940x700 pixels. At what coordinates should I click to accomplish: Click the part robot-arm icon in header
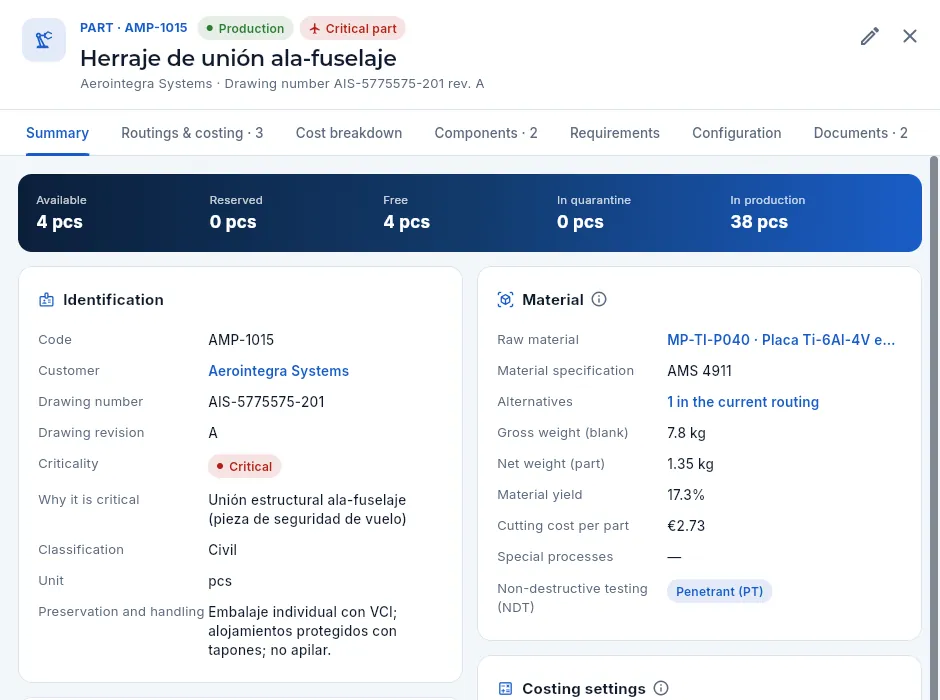44,40
